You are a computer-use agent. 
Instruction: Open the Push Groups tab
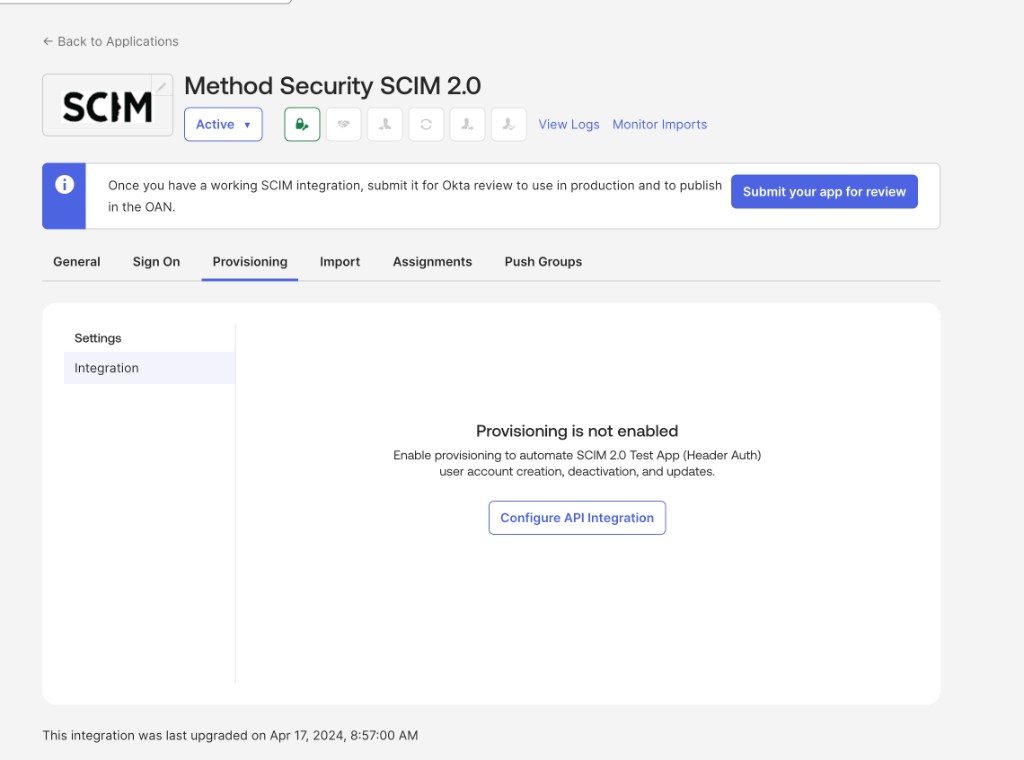[x=543, y=262]
